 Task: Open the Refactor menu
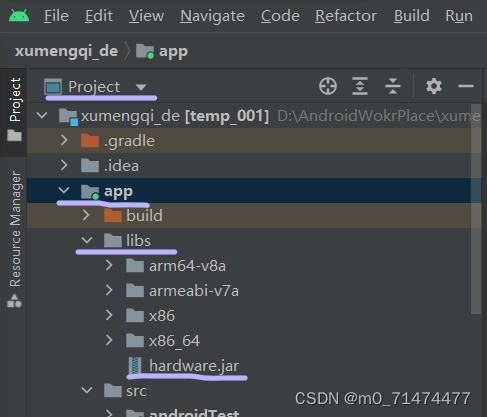click(x=346, y=16)
